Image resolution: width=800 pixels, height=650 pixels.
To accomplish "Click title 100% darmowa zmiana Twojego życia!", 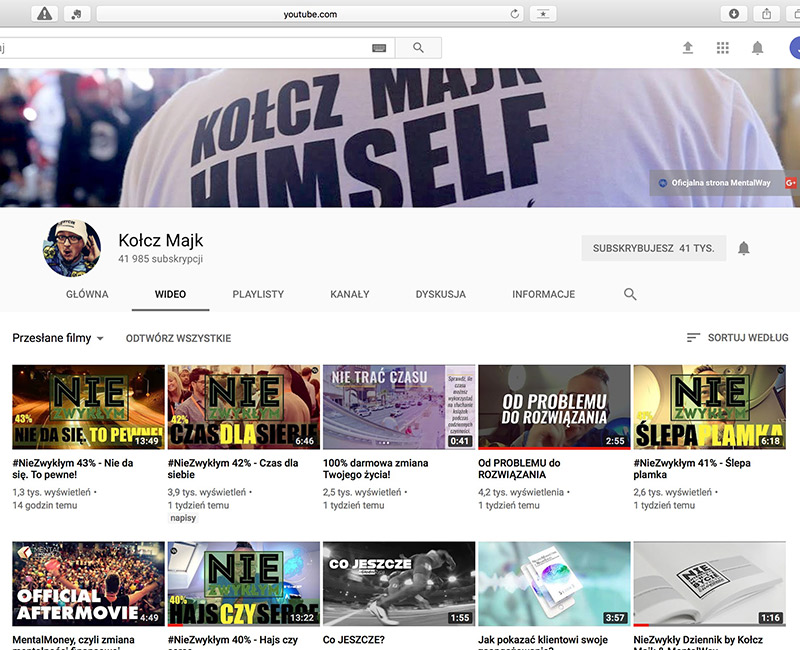I will [376, 469].
